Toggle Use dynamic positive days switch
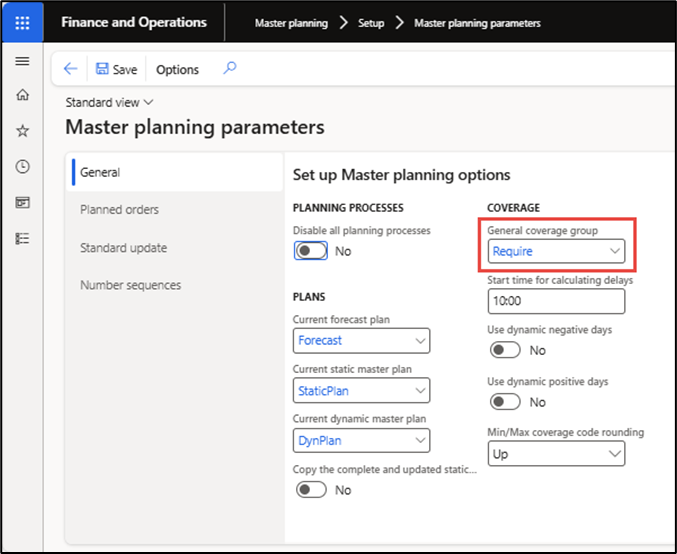 pyautogui.click(x=505, y=402)
